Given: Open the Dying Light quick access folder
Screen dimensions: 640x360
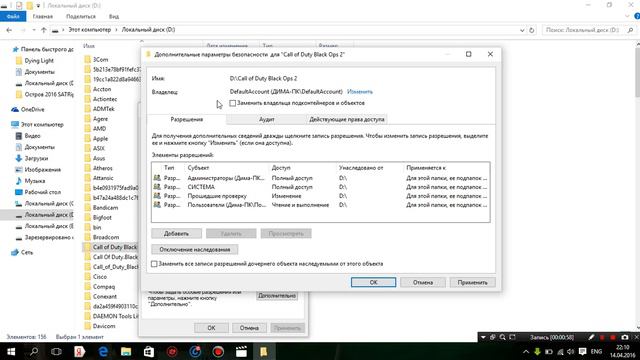Looking at the screenshot, I should pyautogui.click(x=34, y=60).
